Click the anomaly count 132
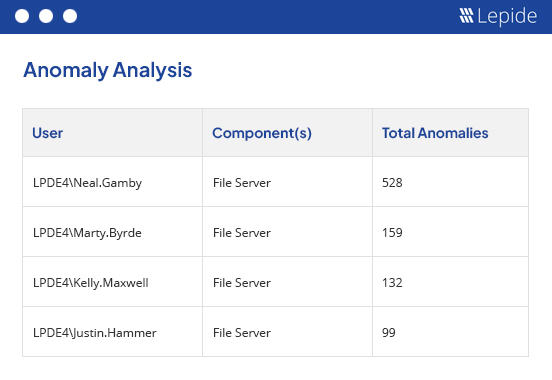Viewport: 552px width, 380px height. point(392,283)
